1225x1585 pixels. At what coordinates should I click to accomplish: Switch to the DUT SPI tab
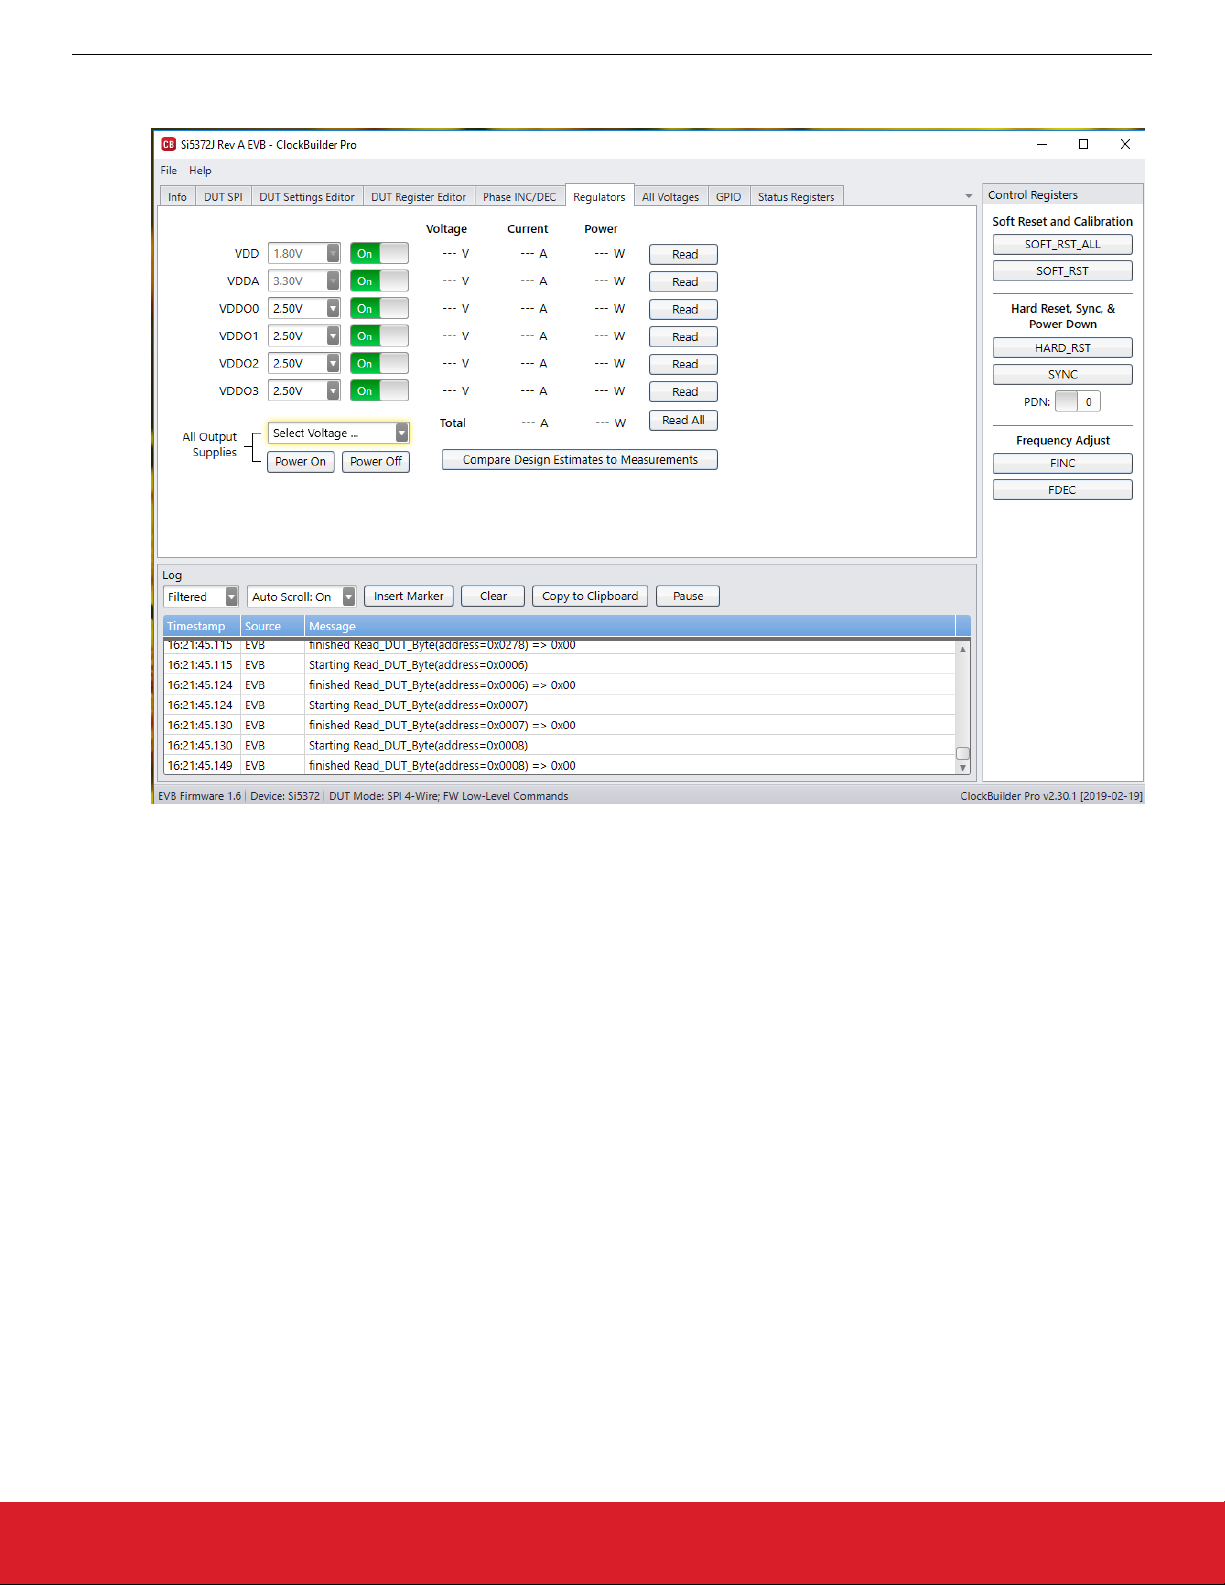point(223,197)
